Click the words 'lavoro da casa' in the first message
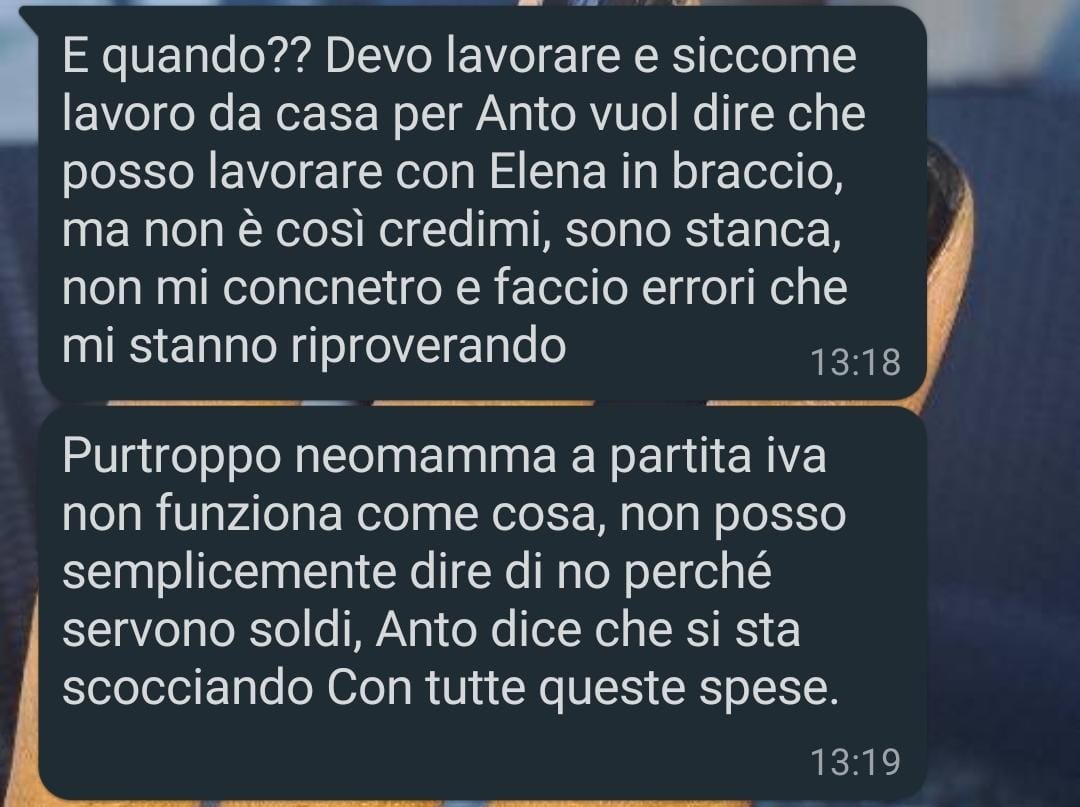The width and height of the screenshot is (1080, 807). [x=220, y=114]
